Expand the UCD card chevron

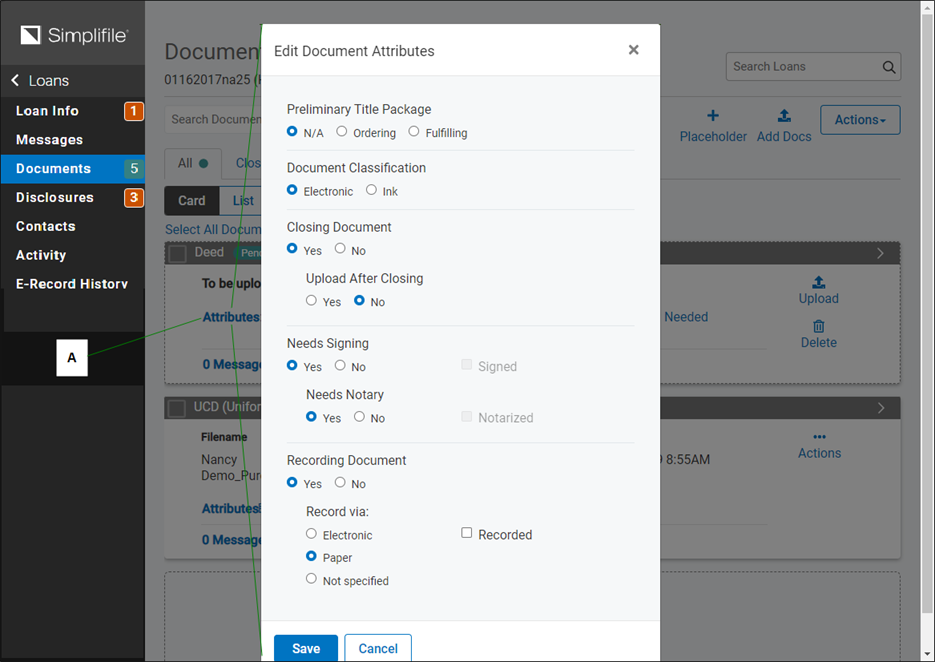[x=880, y=408]
